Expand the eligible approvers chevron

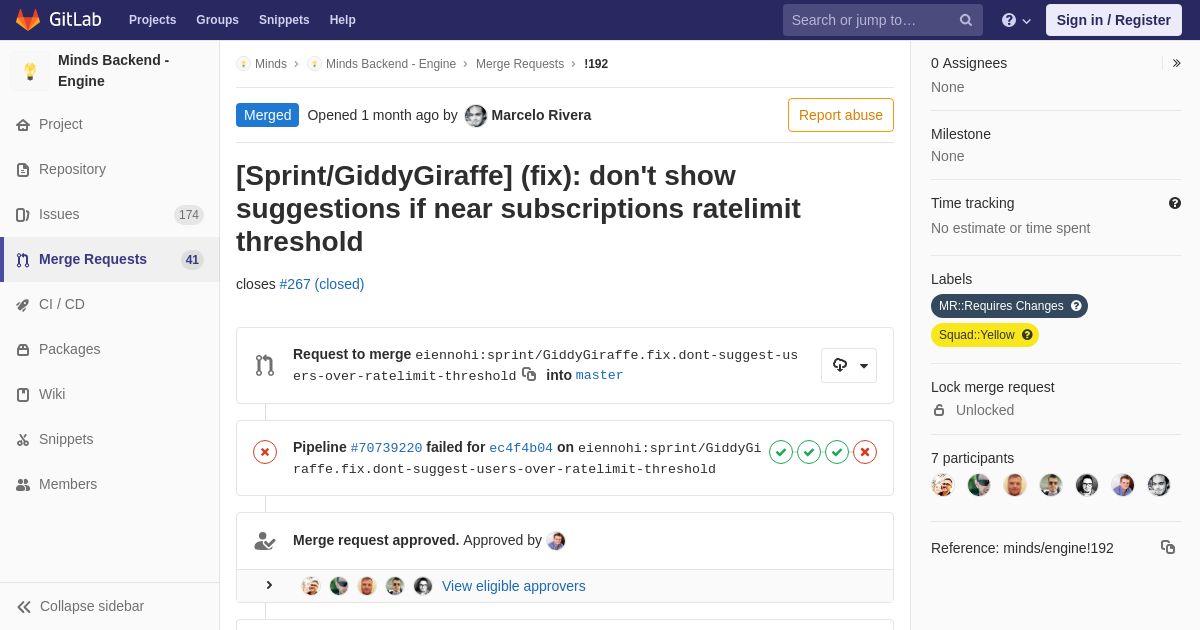[x=269, y=585]
